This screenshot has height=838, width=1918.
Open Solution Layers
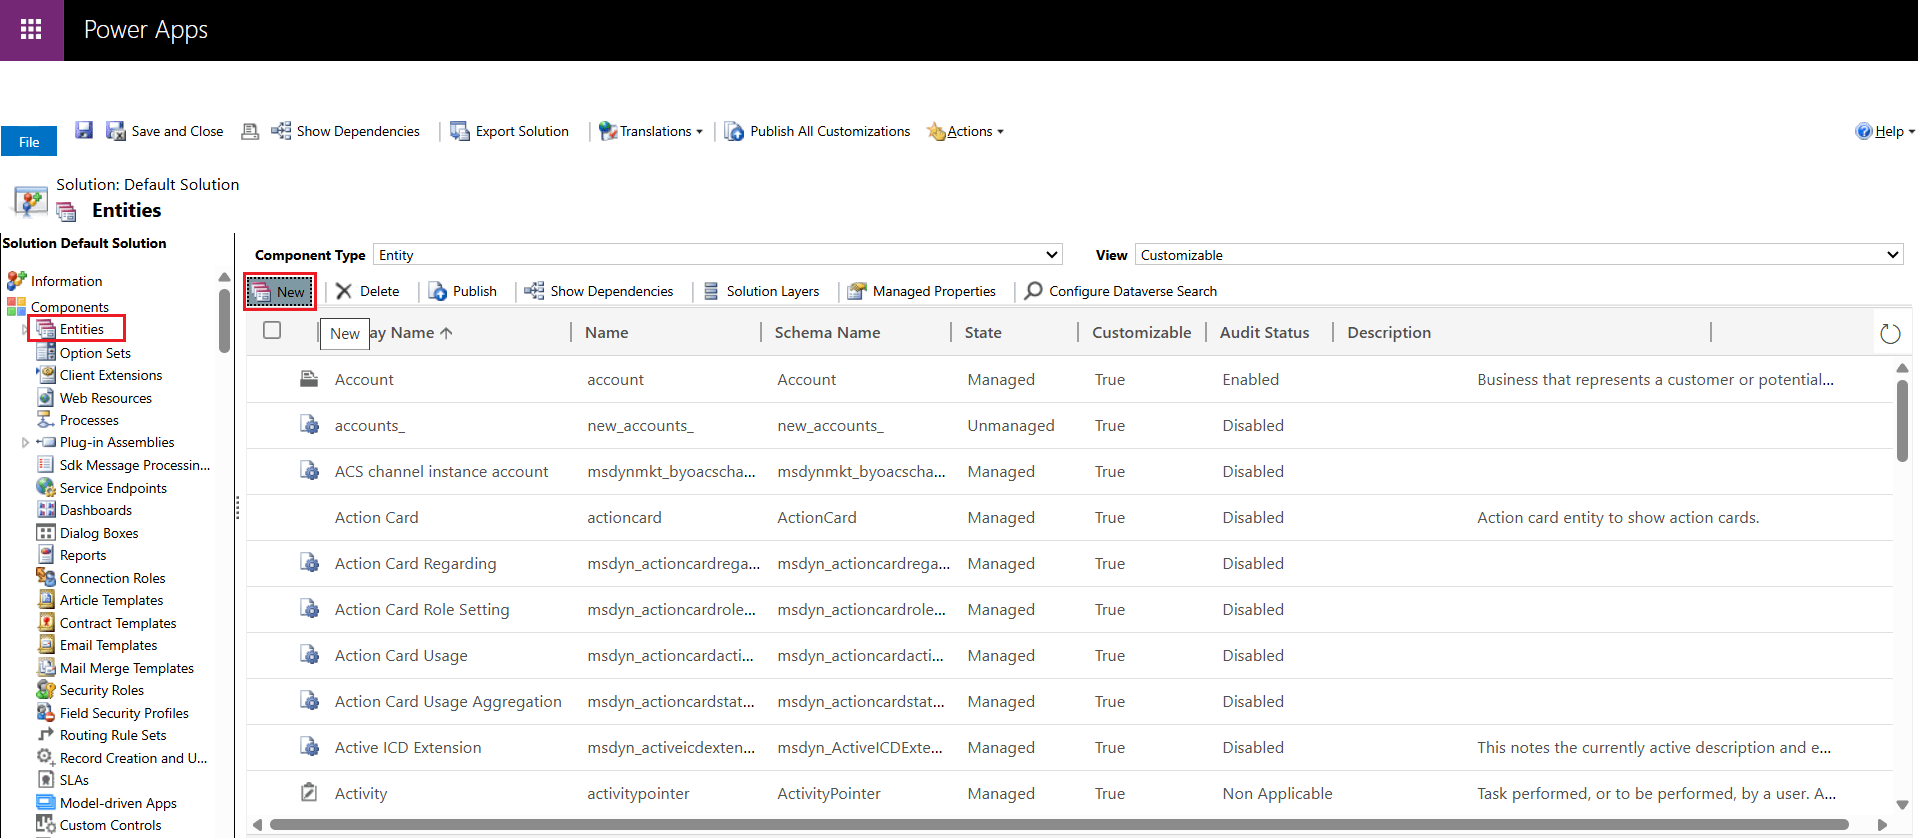pyautogui.click(x=761, y=291)
